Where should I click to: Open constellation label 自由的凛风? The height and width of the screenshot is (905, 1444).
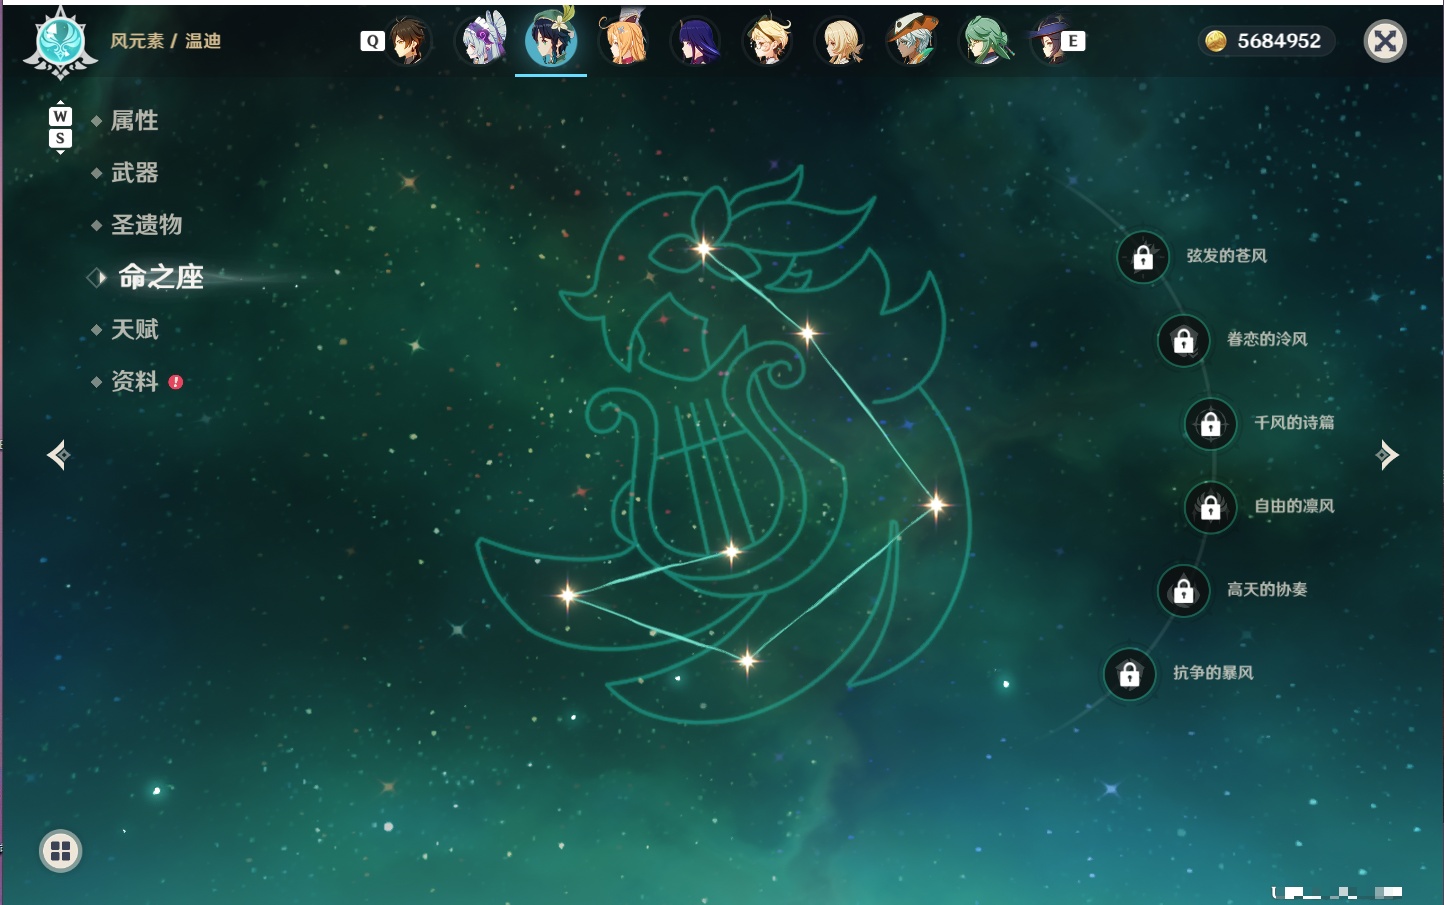coord(1294,506)
